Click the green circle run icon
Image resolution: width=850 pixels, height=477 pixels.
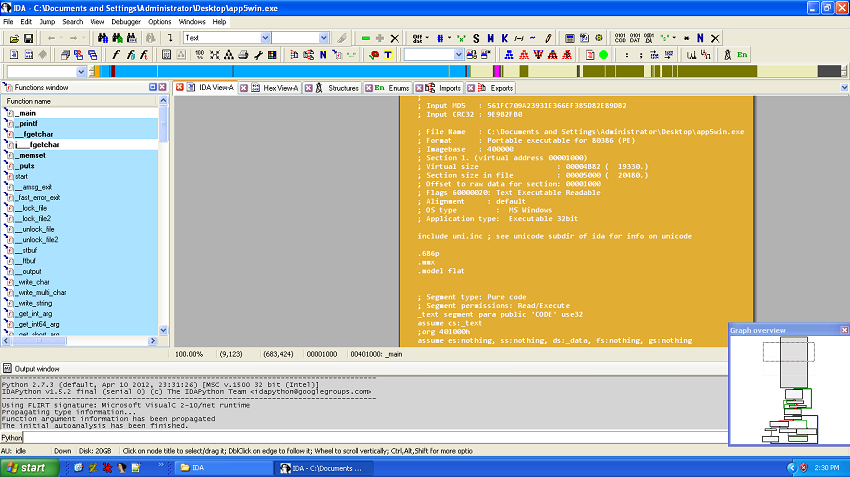(x=603, y=55)
